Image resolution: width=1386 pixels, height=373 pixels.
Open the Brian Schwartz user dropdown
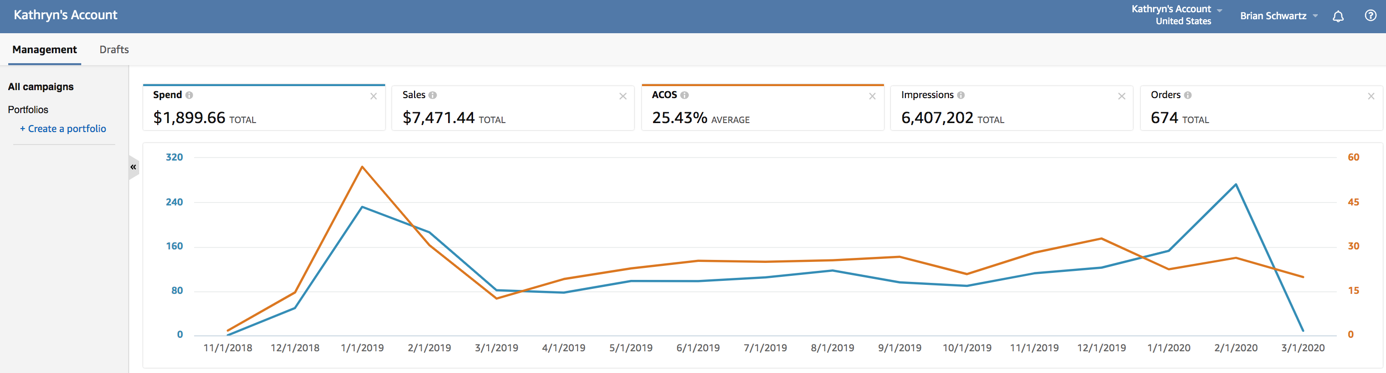coord(1279,16)
